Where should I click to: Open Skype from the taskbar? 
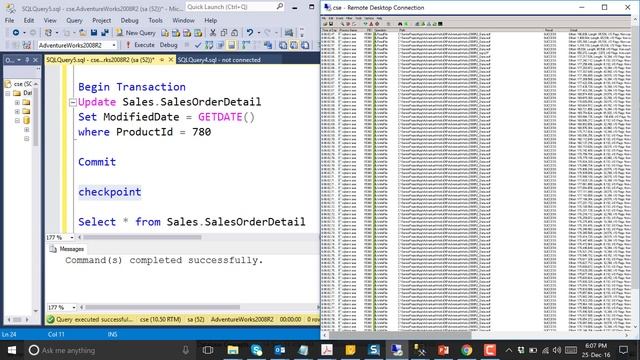point(256,350)
